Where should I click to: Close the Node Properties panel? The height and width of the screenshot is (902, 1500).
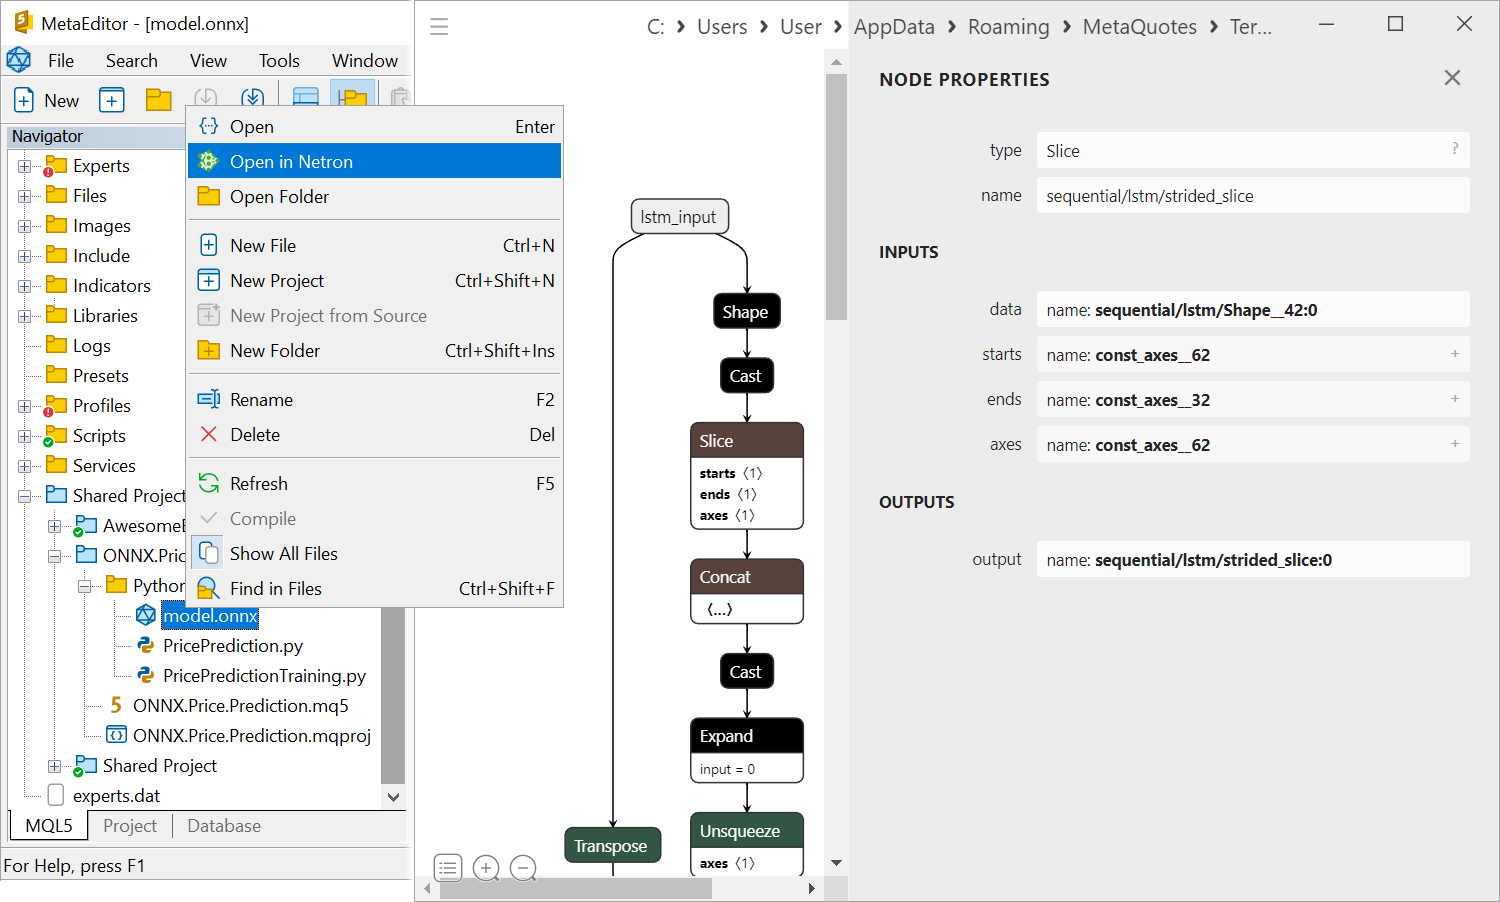pyautogui.click(x=1452, y=77)
